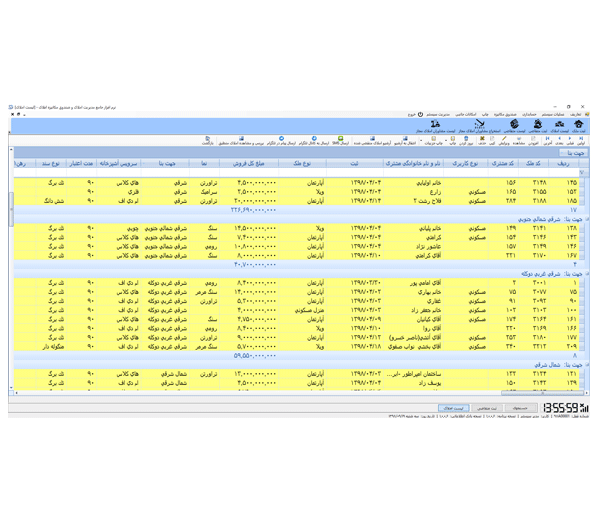
Task: Click the print (چاپ) toolbar icon
Action: (x=453, y=139)
